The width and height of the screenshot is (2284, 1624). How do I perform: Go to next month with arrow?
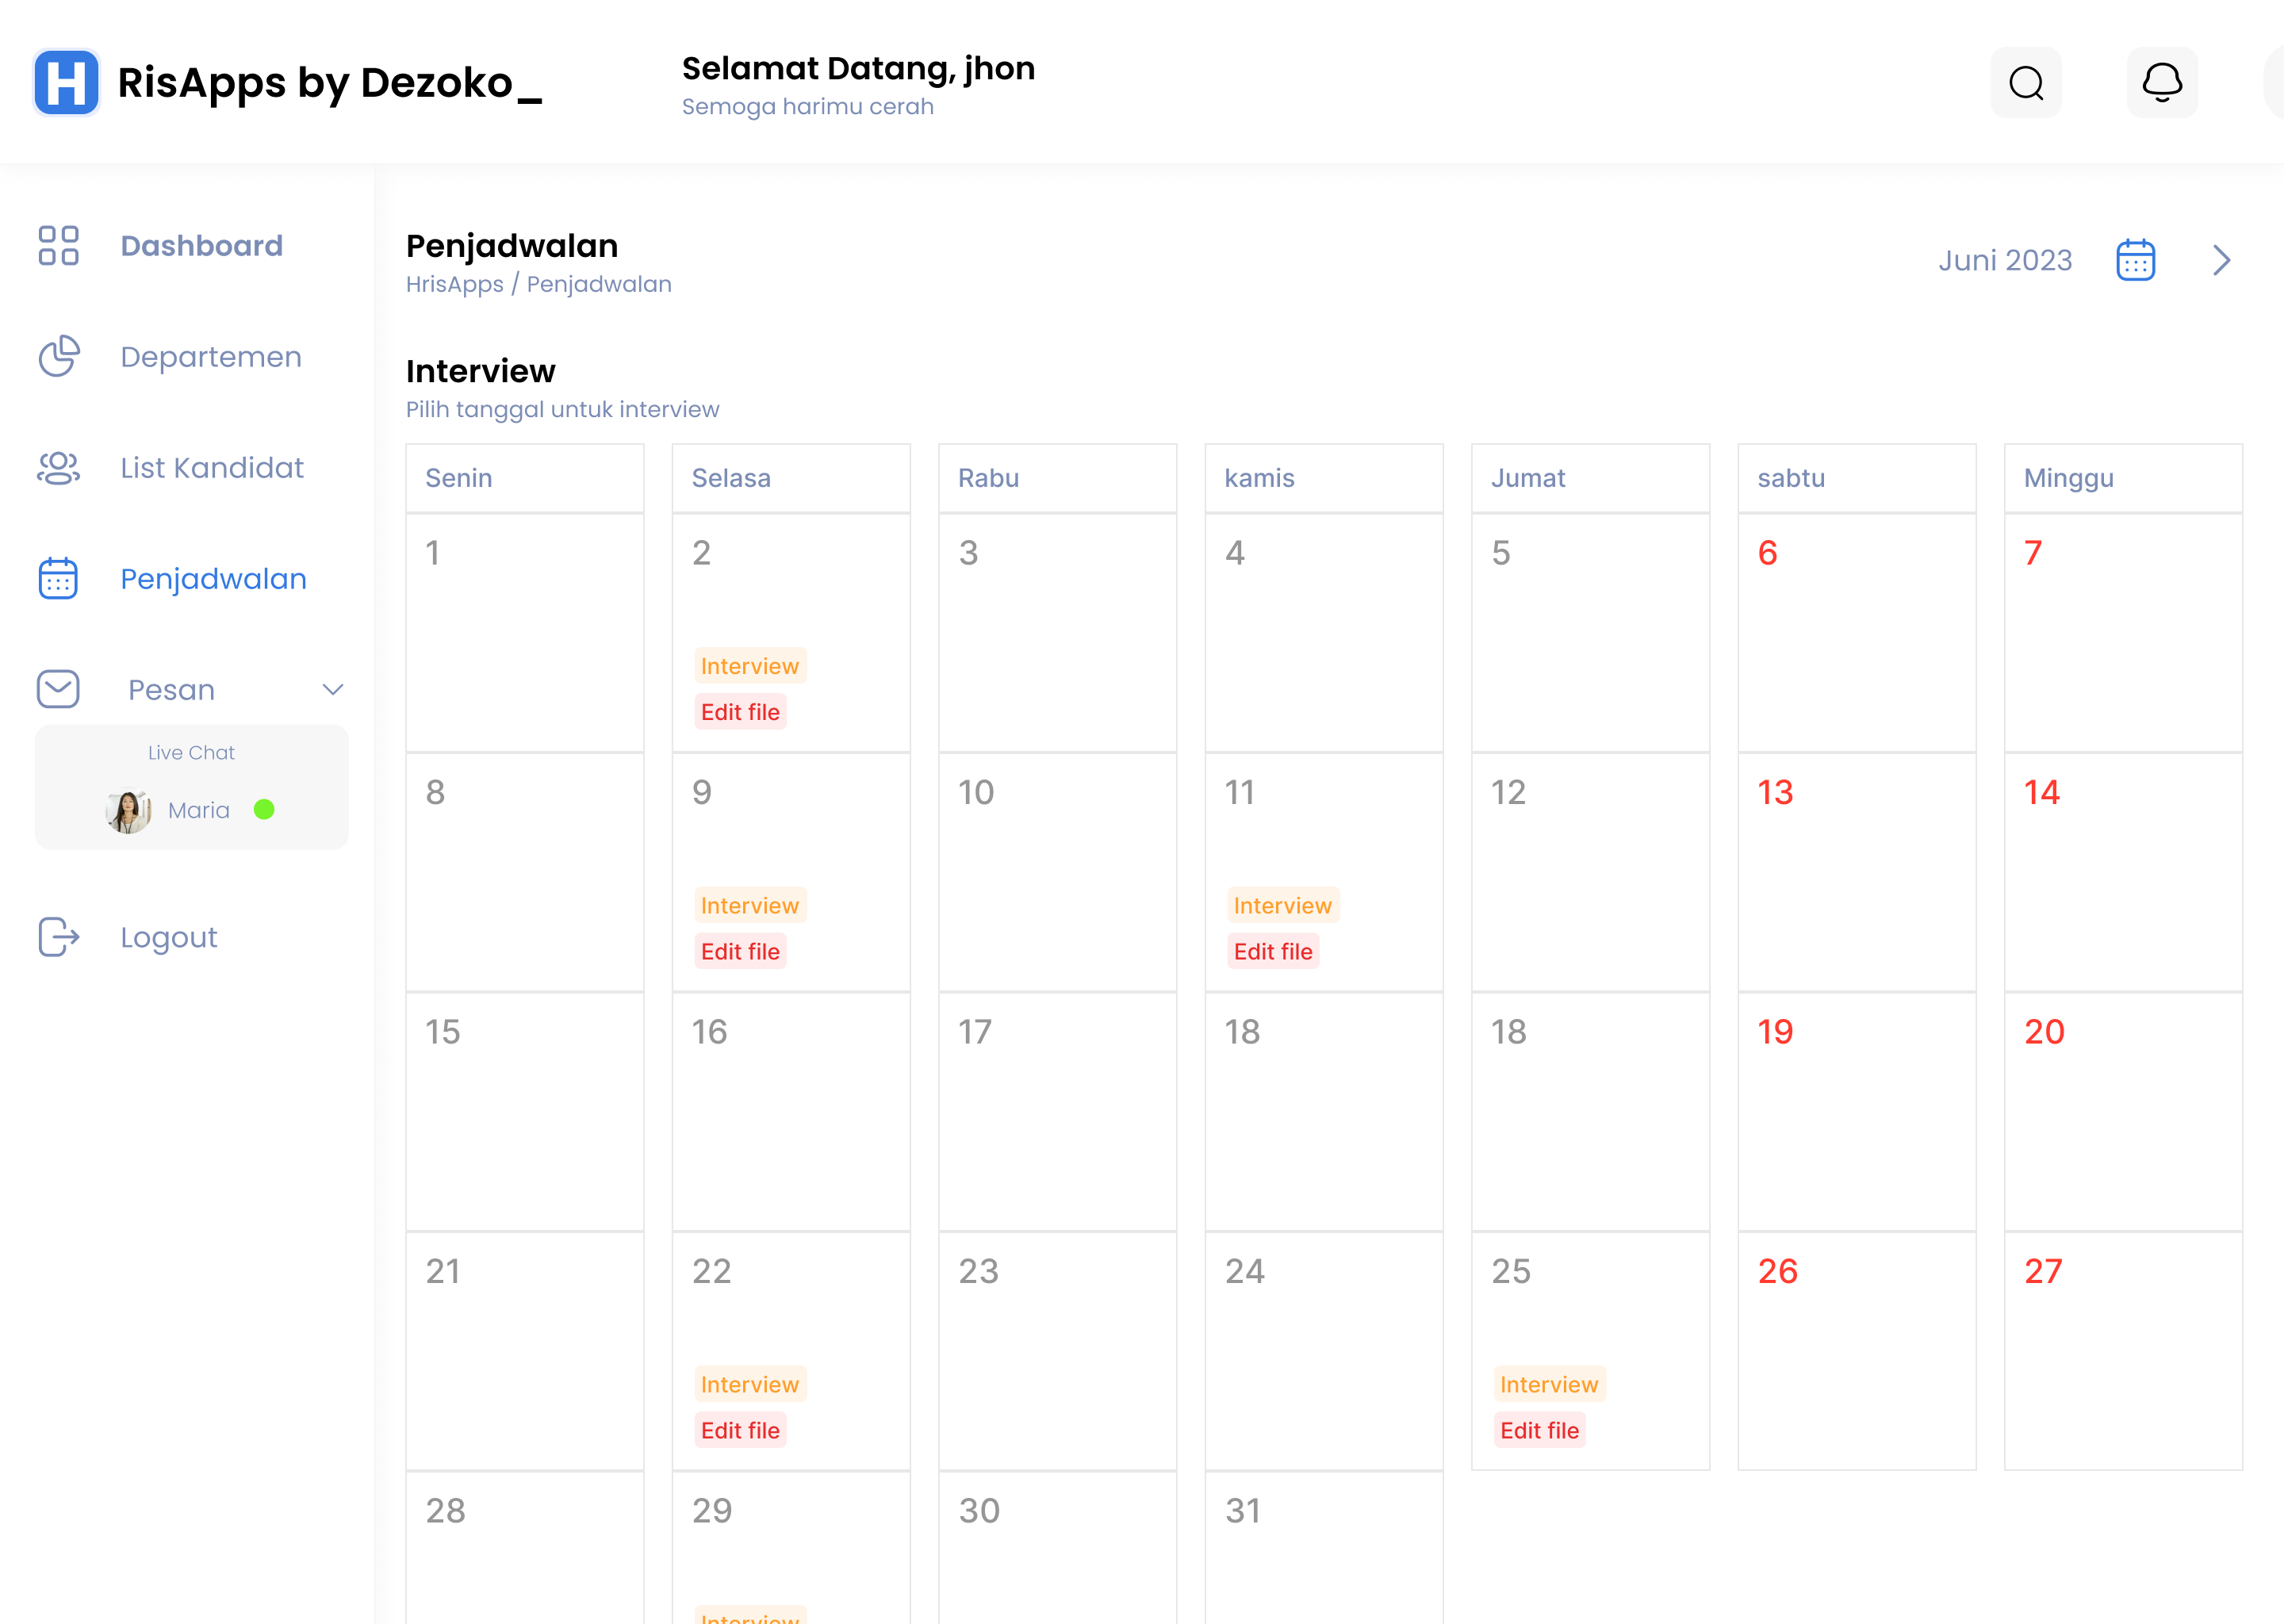point(2222,260)
